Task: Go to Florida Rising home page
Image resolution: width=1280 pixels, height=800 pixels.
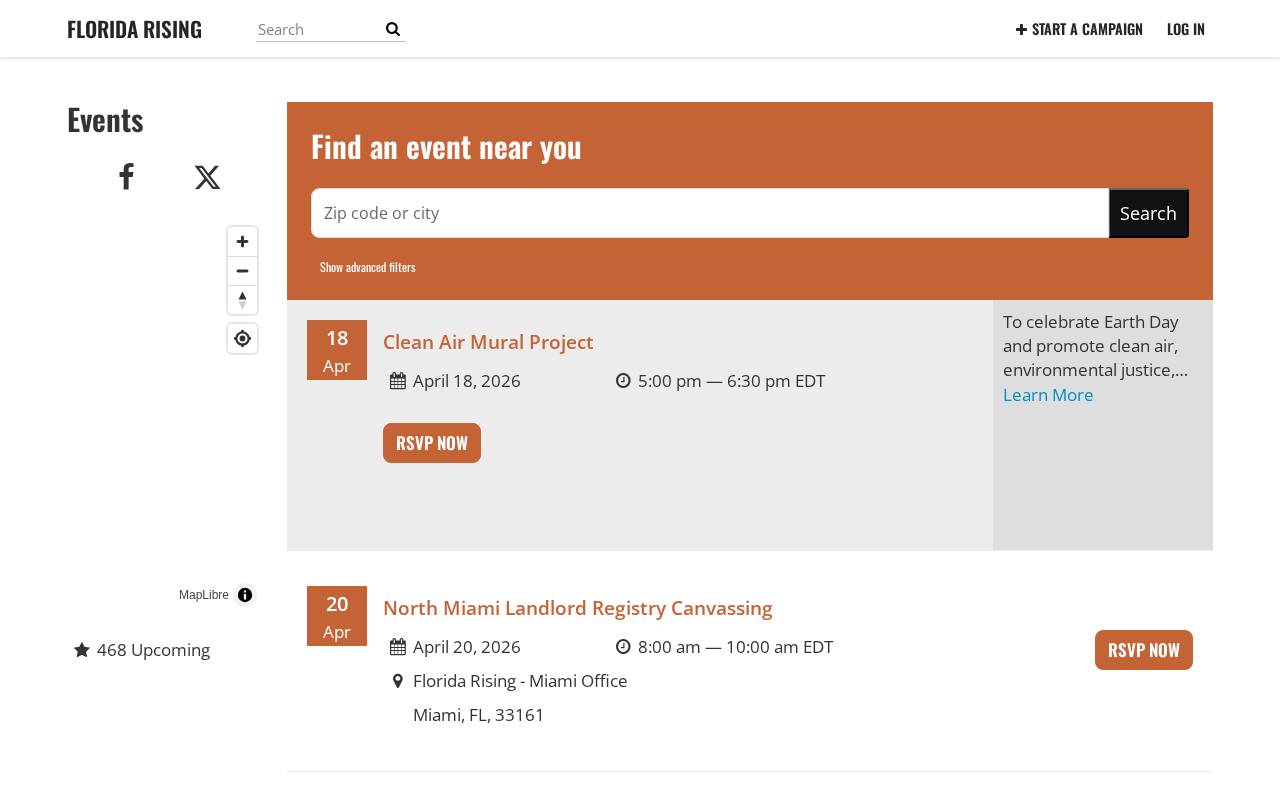Action: (x=134, y=29)
